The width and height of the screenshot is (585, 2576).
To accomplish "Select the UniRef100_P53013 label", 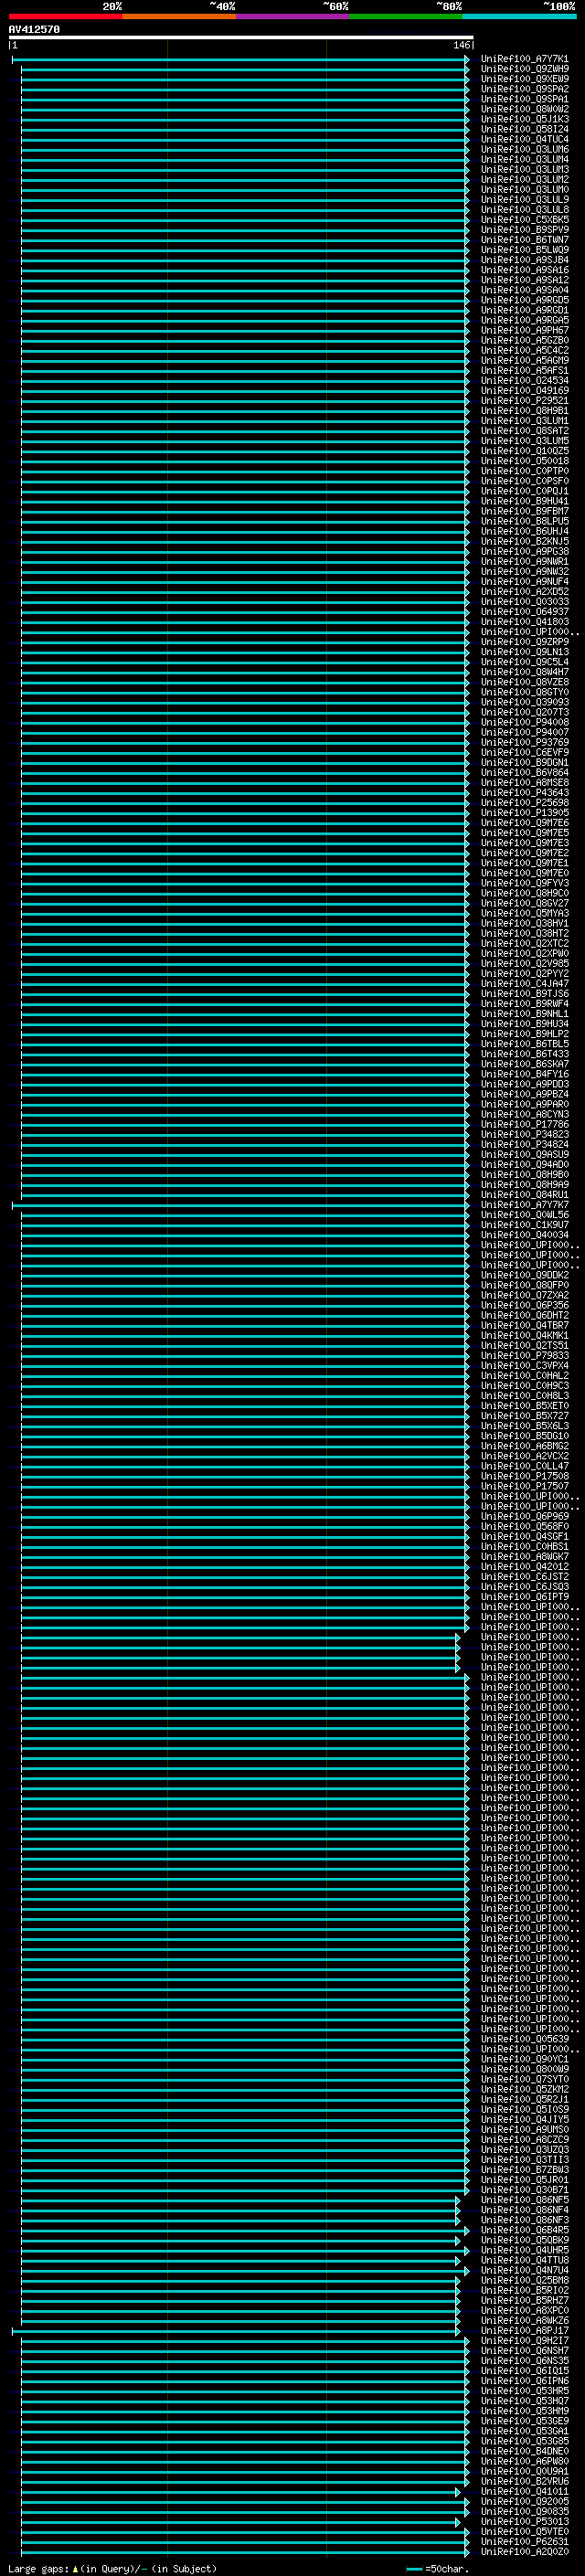I will [524, 2522].
